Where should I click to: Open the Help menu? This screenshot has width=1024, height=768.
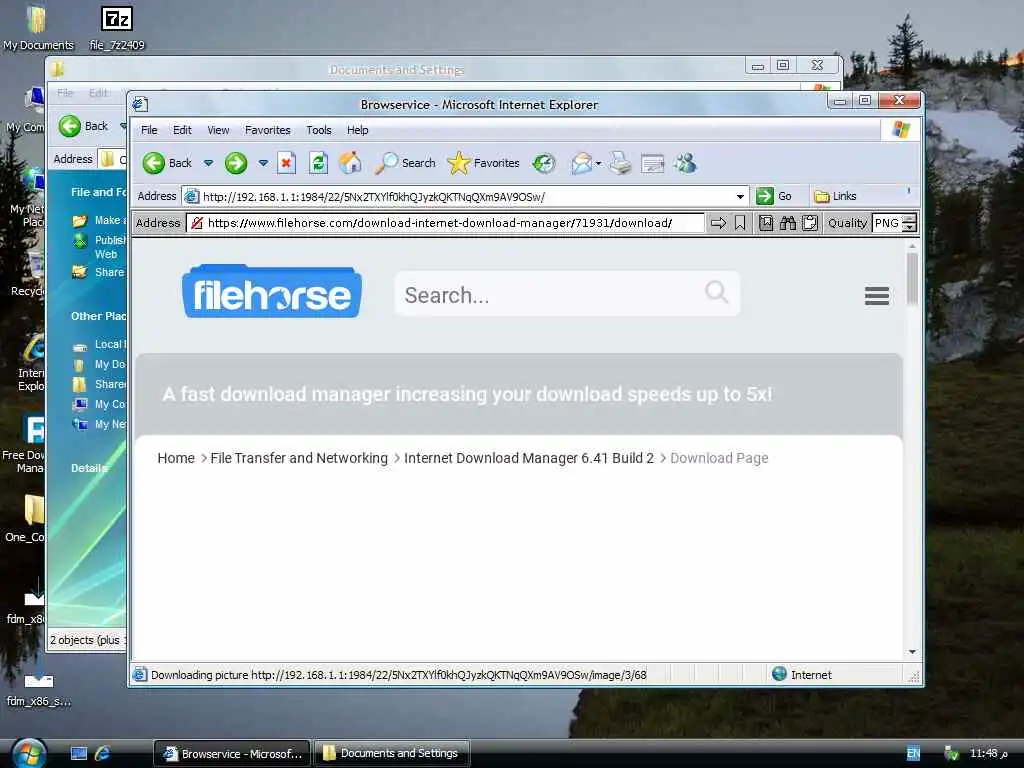pyautogui.click(x=357, y=130)
